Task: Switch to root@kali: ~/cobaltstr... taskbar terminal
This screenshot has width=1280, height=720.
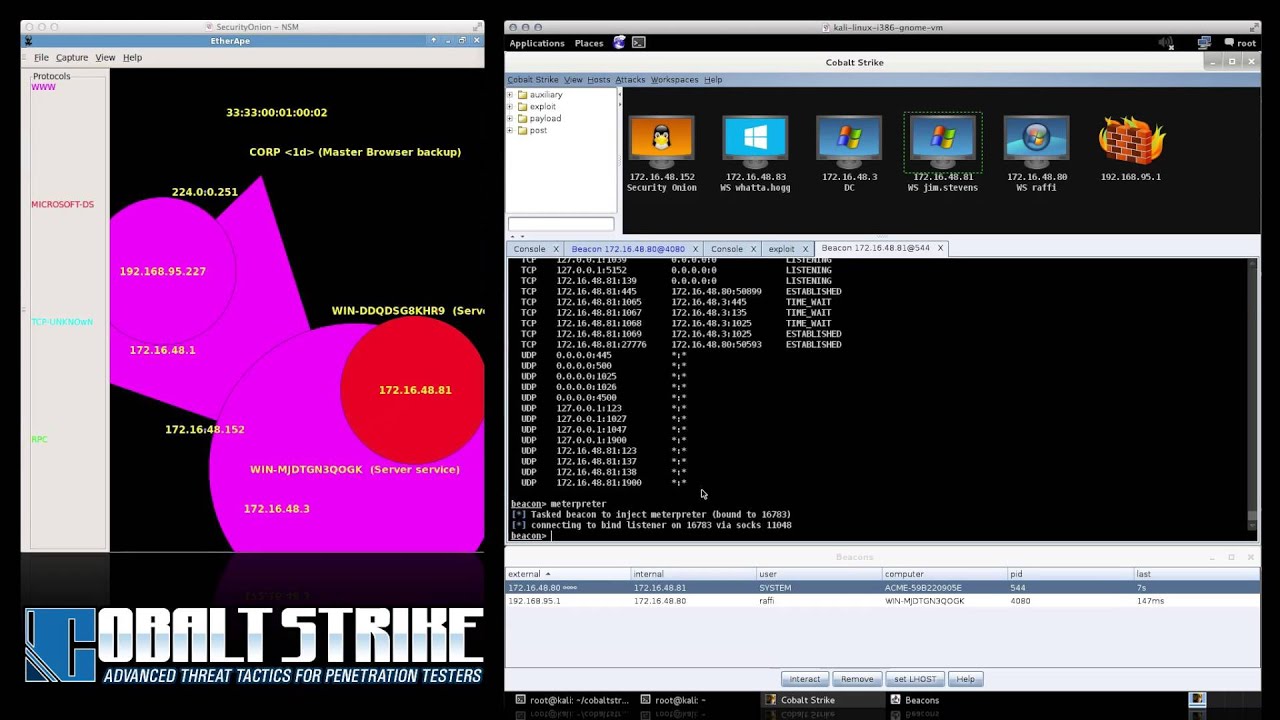Action: pyautogui.click(x=571, y=700)
